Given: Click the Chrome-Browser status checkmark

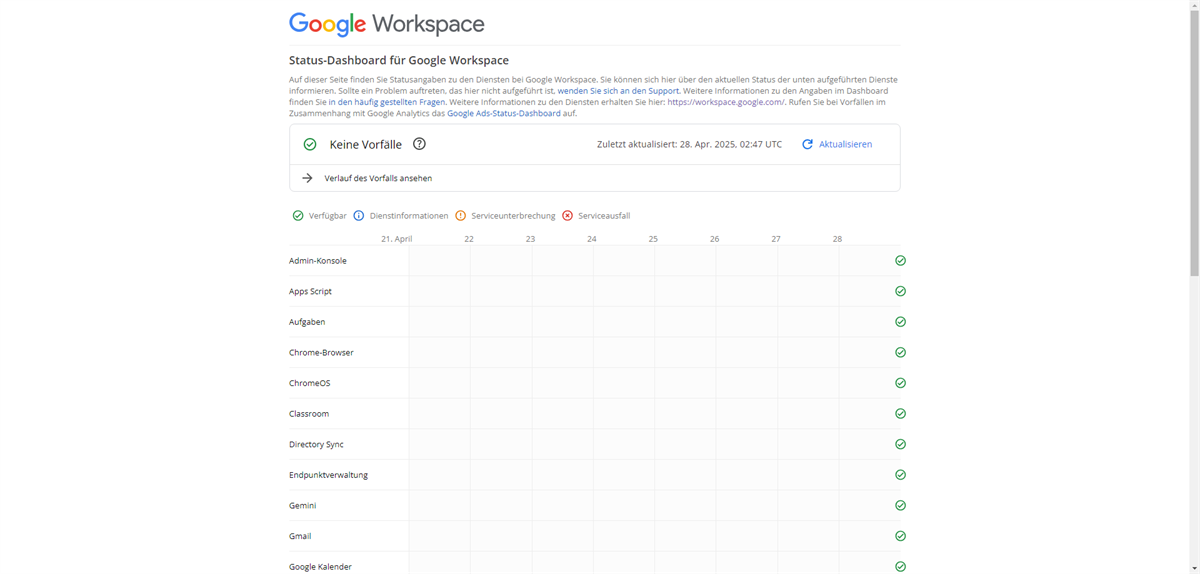Looking at the screenshot, I should [900, 352].
